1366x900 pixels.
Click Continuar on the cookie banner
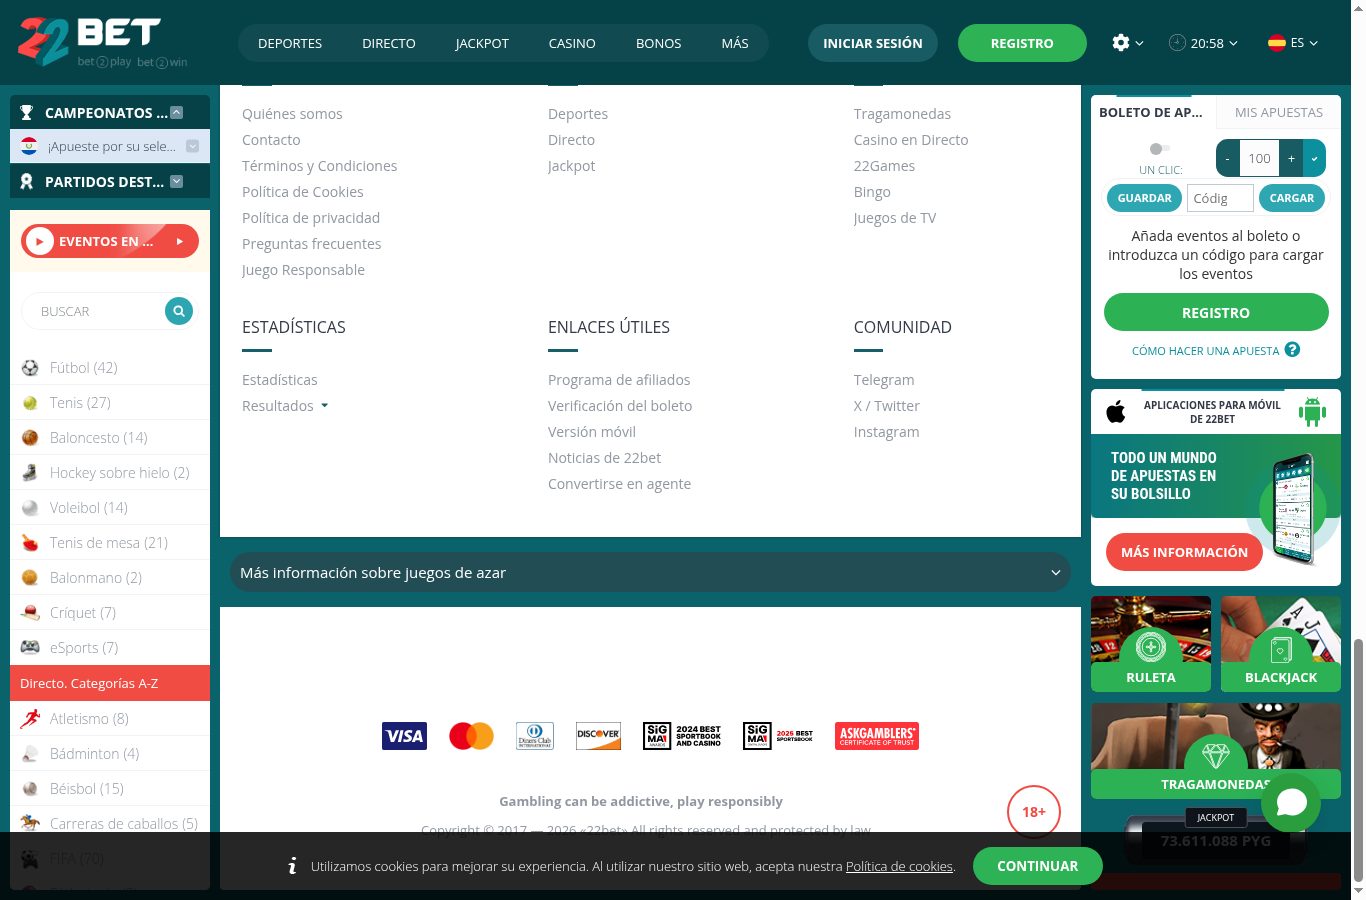[x=1038, y=866]
